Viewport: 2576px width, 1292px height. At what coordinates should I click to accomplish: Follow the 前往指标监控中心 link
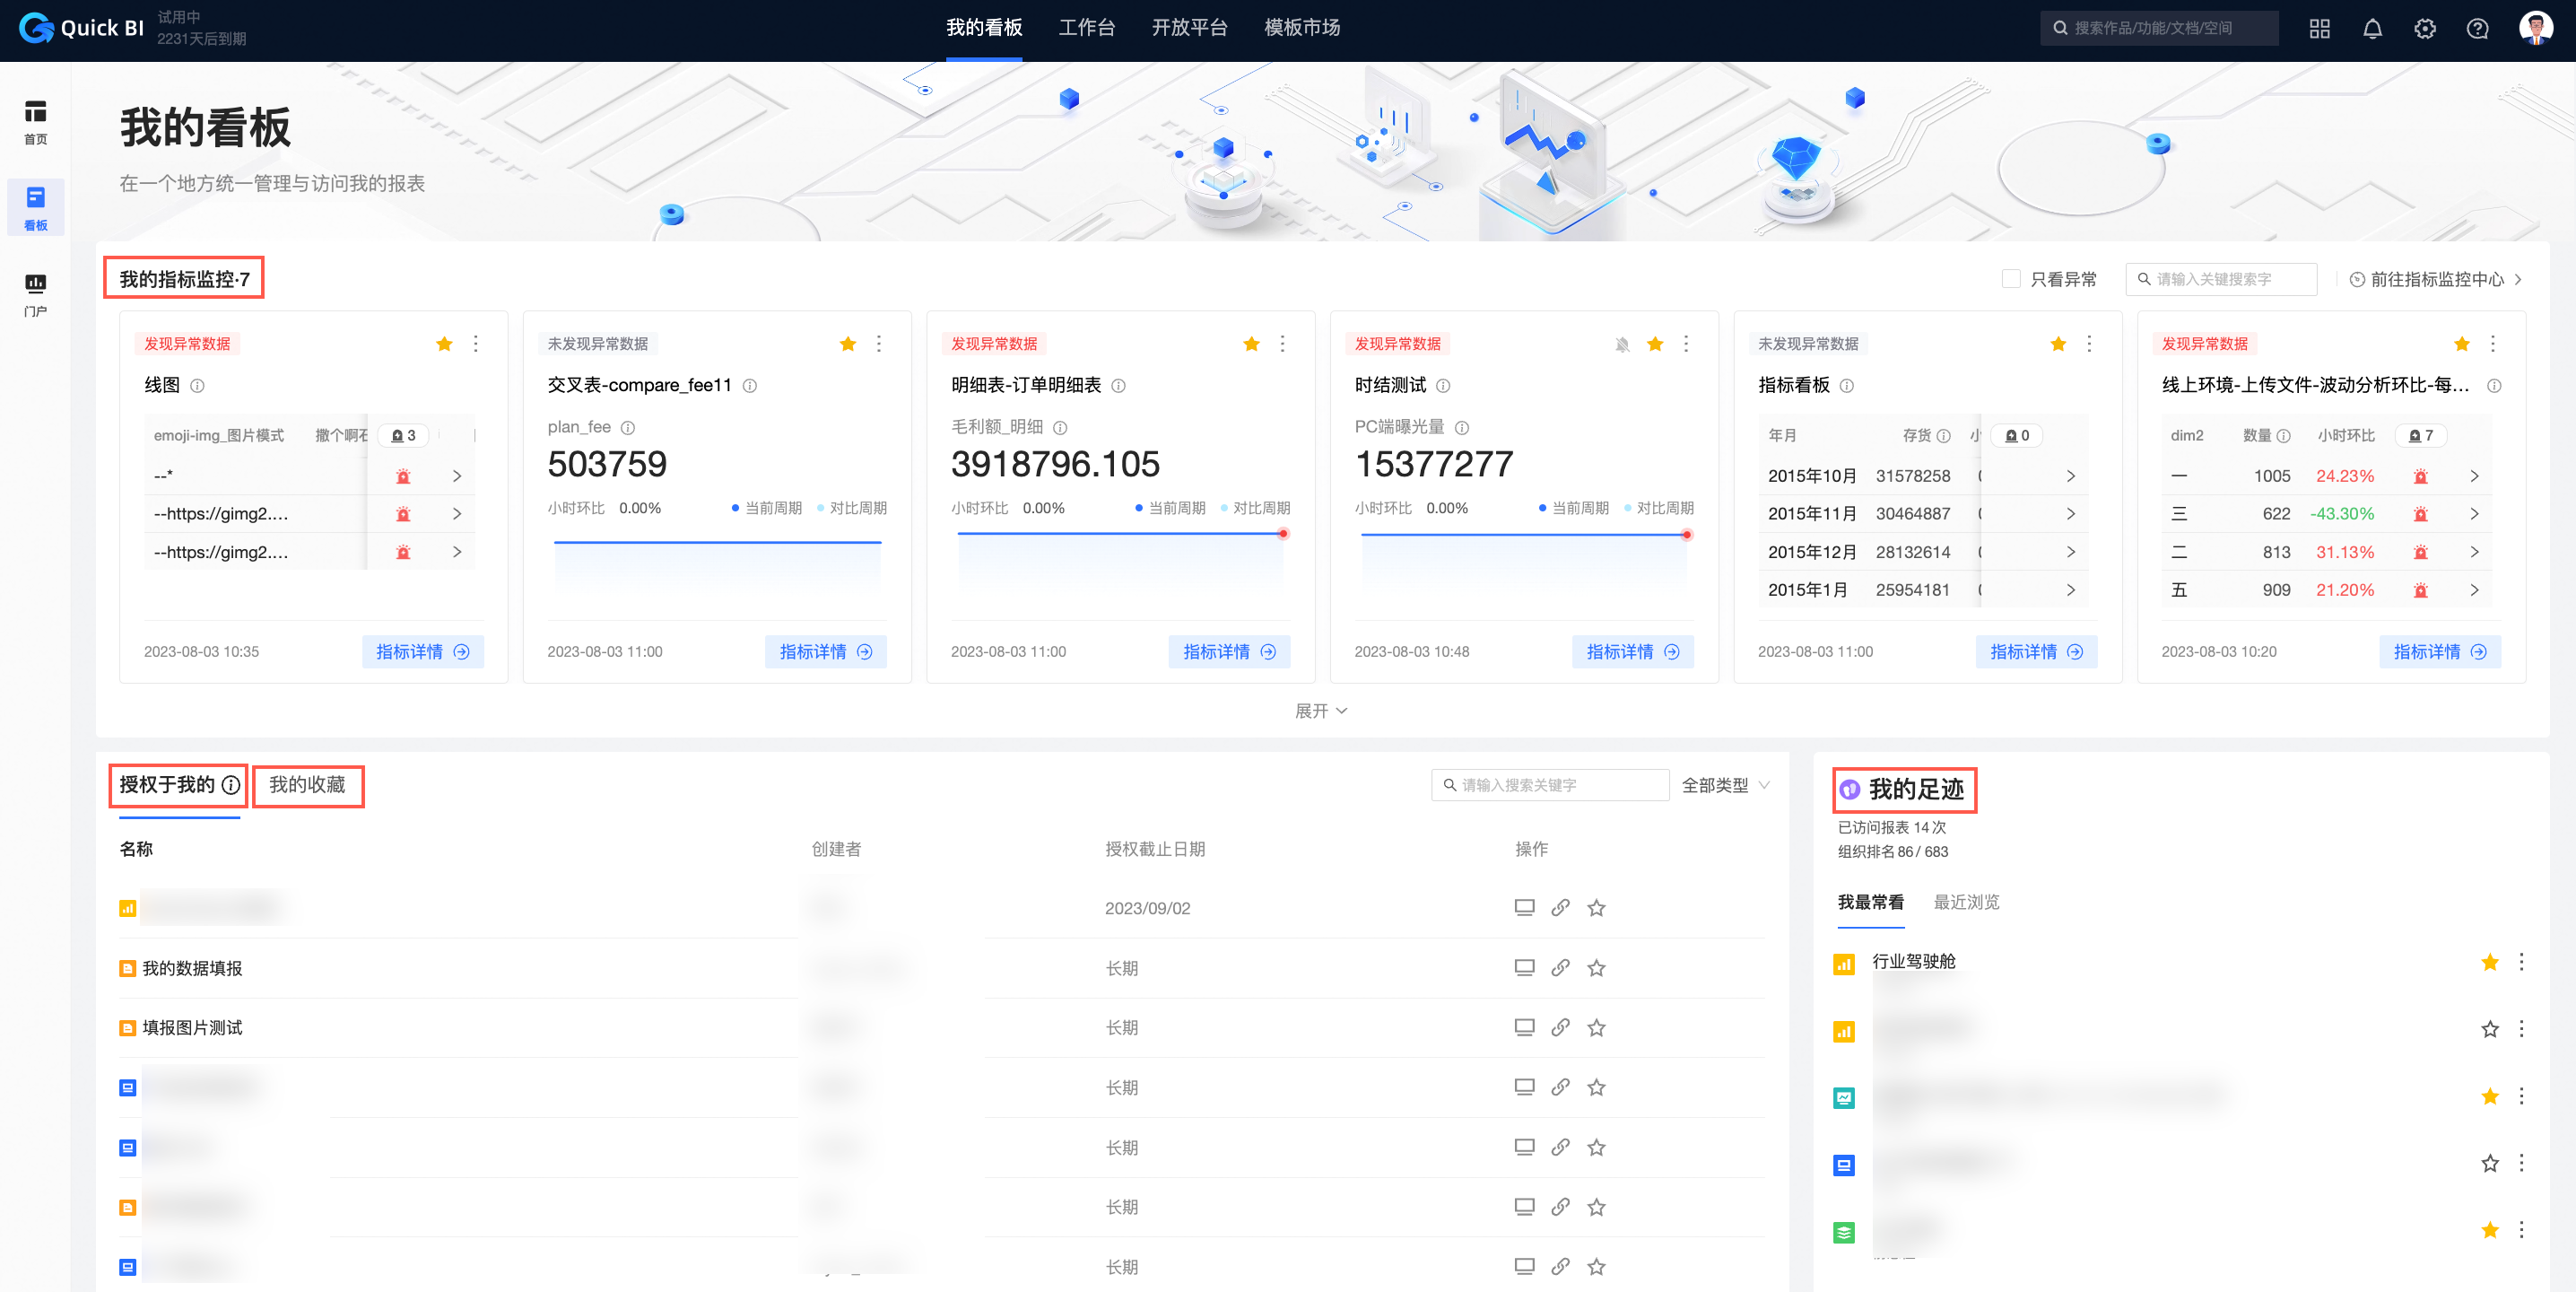pyautogui.click(x=2435, y=279)
